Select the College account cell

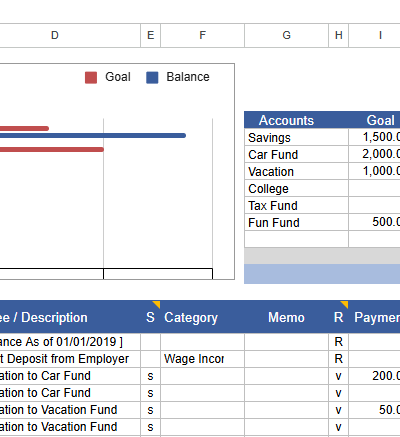pos(296,188)
